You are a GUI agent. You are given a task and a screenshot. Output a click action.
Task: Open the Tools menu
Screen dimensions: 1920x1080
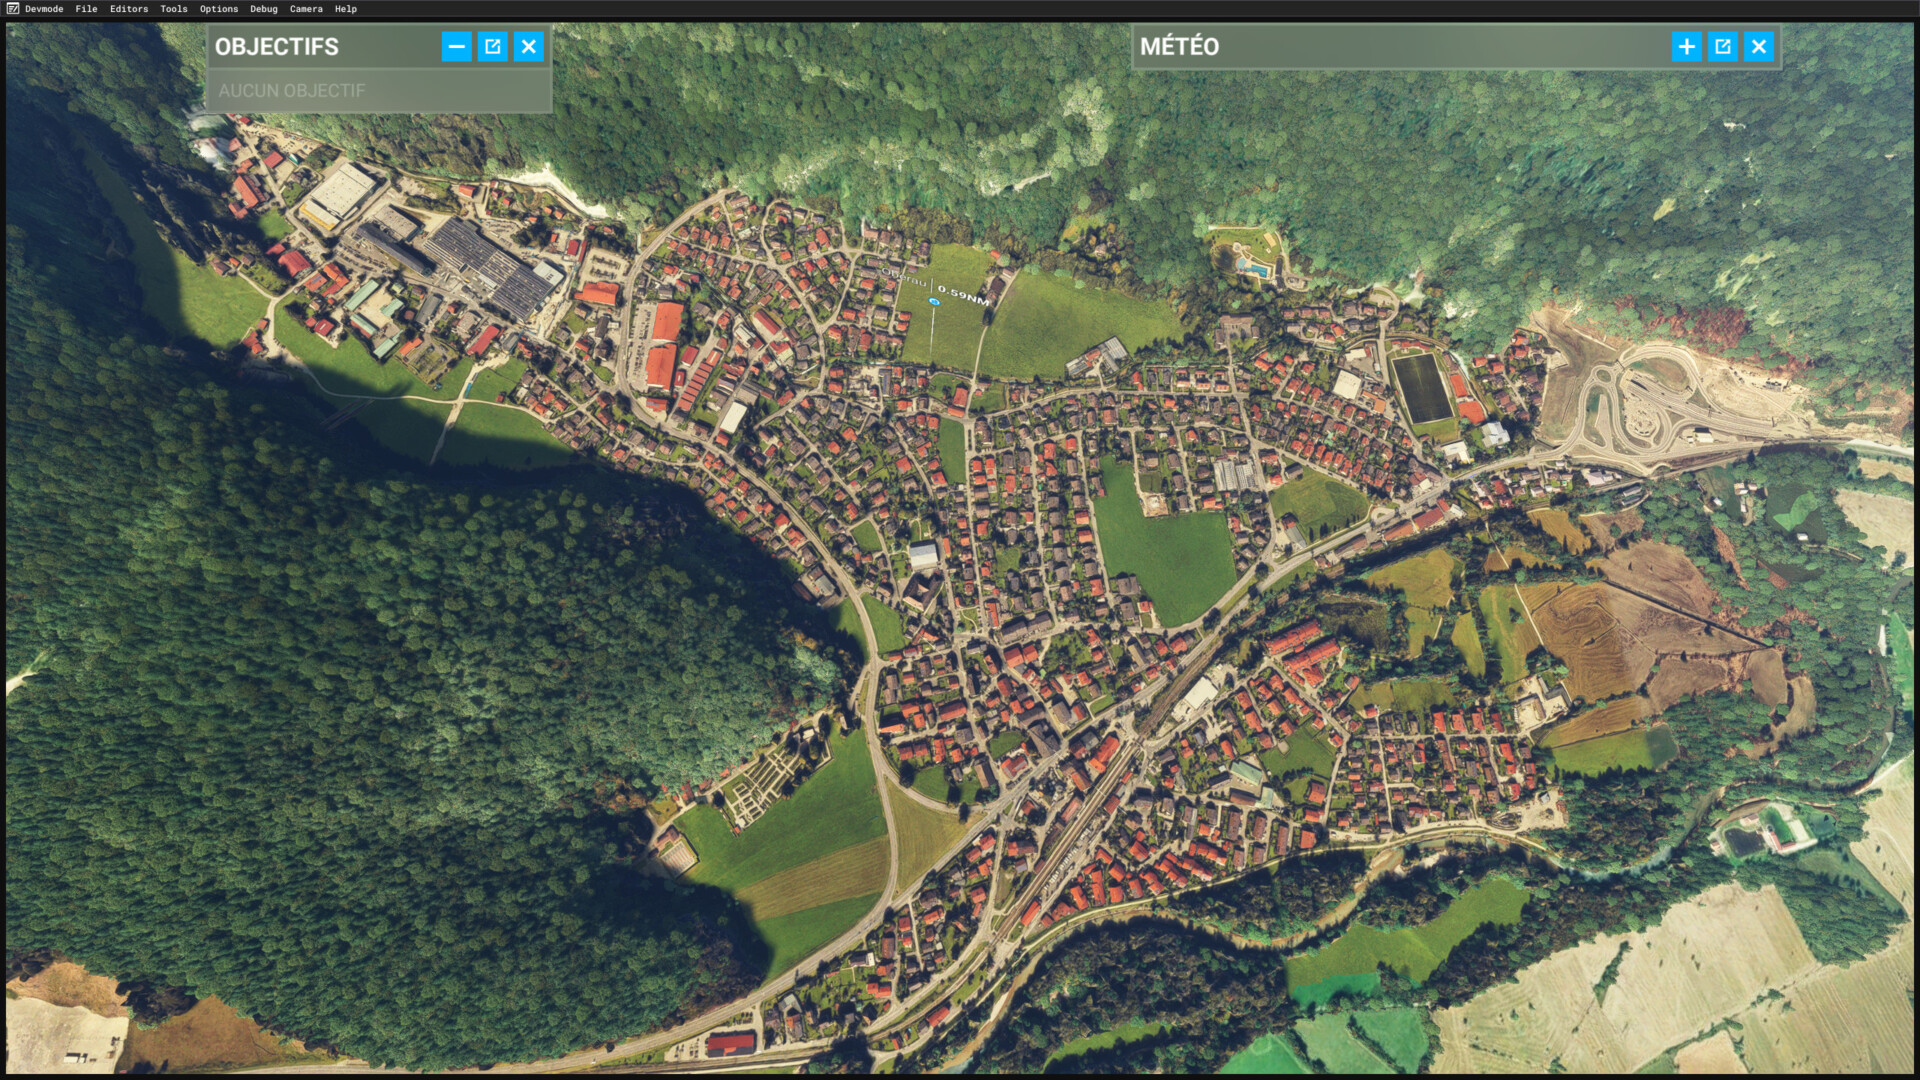pyautogui.click(x=174, y=9)
